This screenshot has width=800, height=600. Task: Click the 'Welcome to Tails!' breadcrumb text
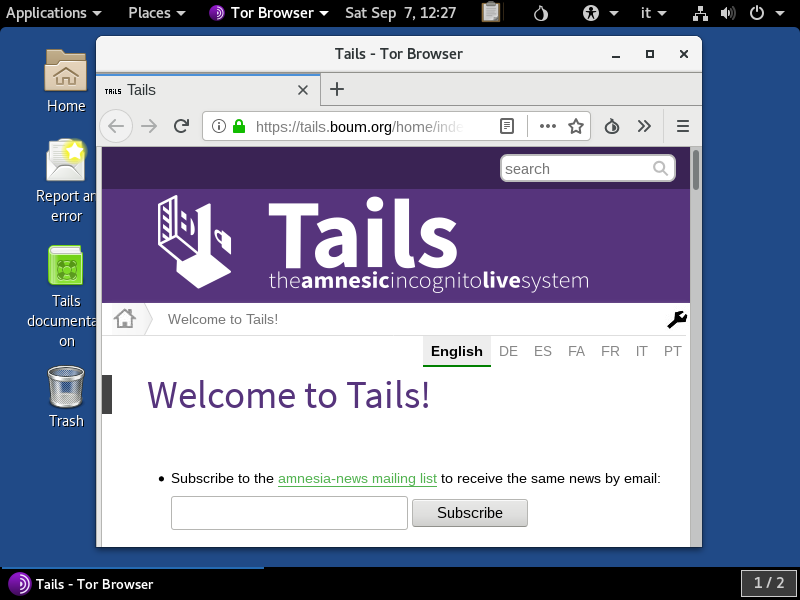pos(223,319)
